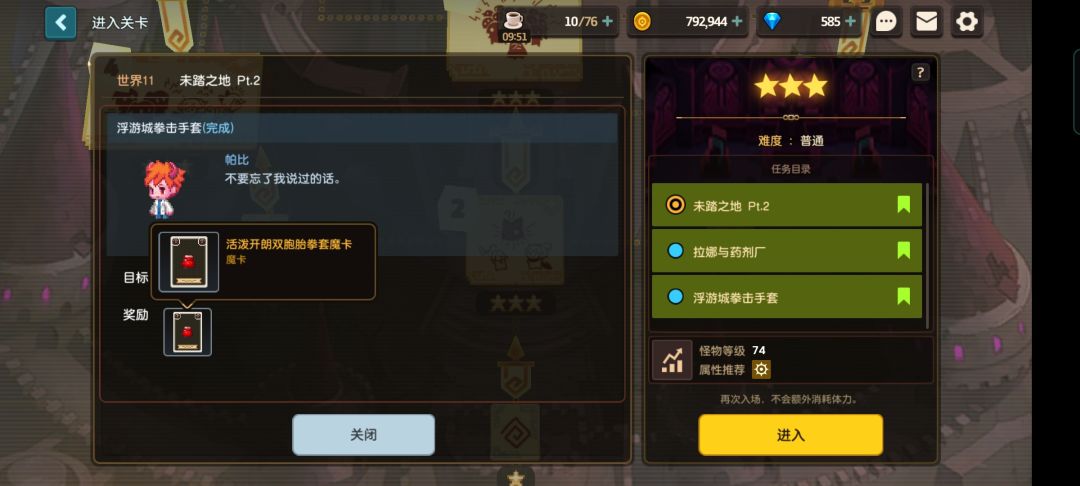Click the 关闭 button
Screen dimensions: 1080x486
[x=364, y=434]
